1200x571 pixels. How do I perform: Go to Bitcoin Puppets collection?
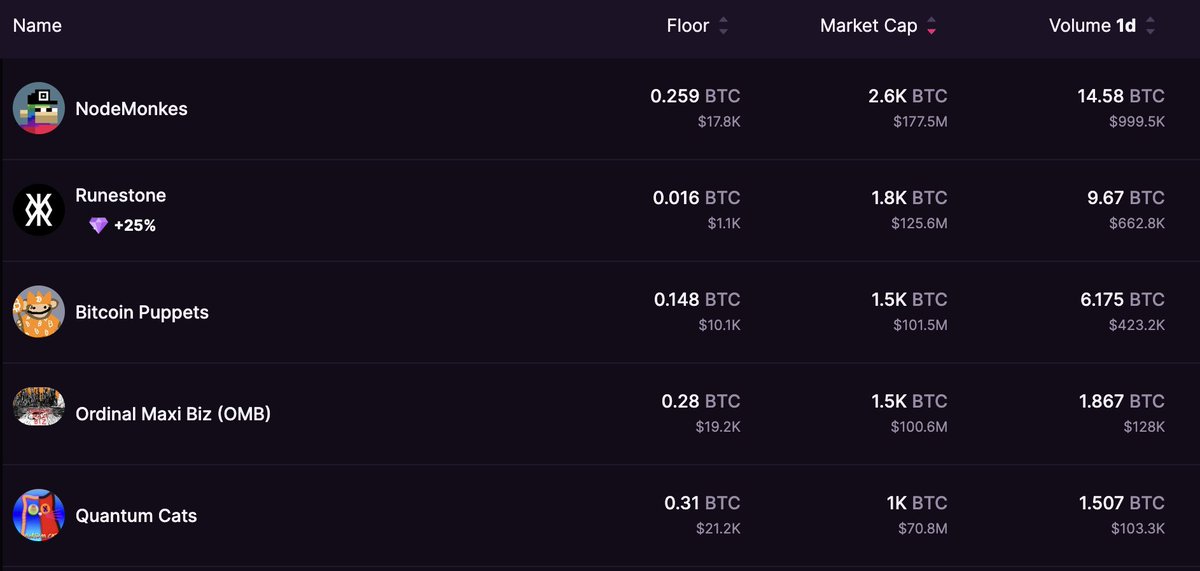click(x=142, y=312)
